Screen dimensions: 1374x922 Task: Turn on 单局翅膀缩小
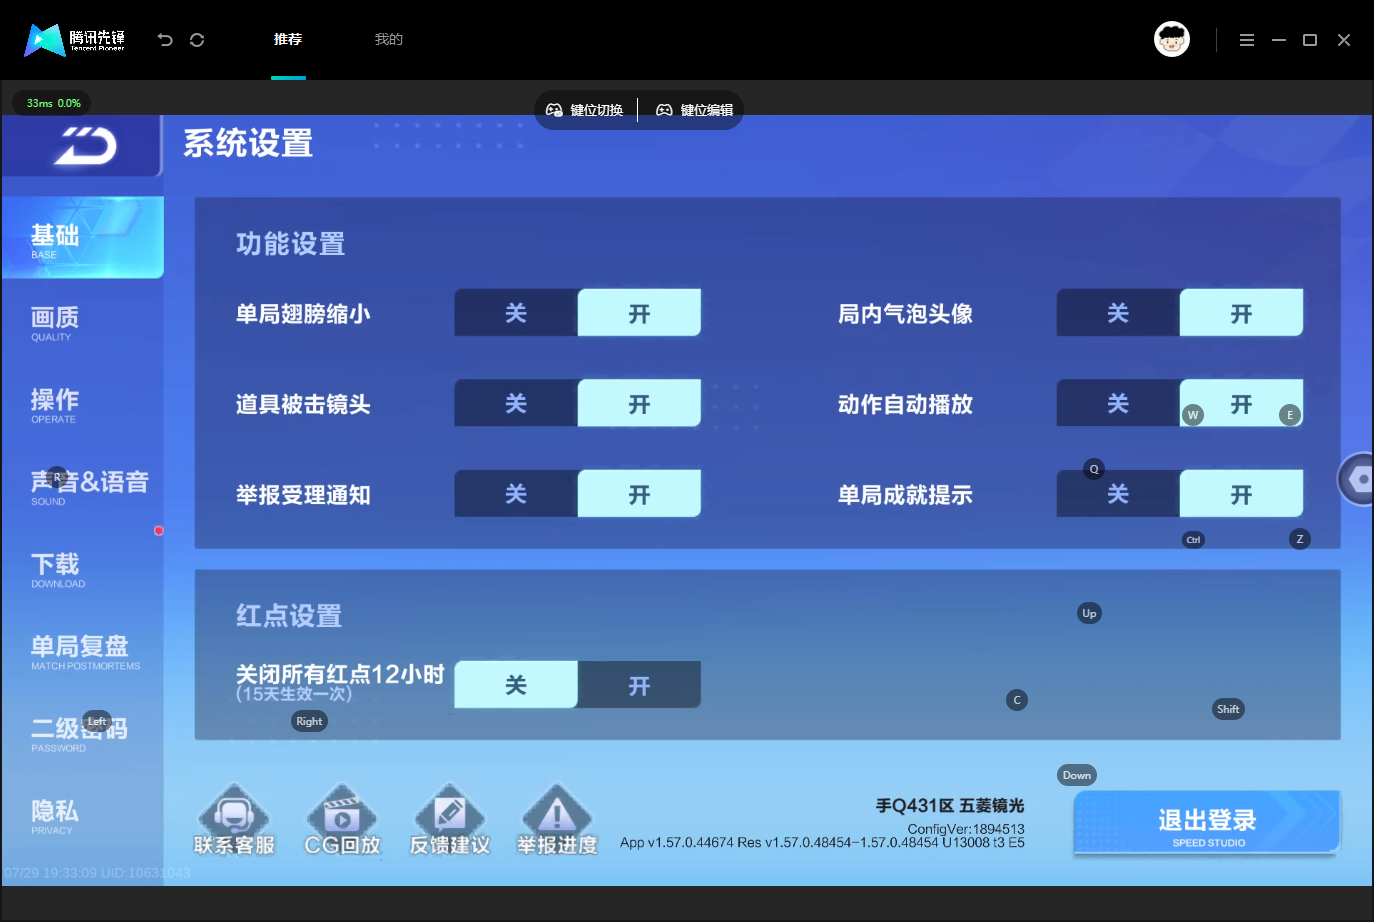(x=639, y=313)
